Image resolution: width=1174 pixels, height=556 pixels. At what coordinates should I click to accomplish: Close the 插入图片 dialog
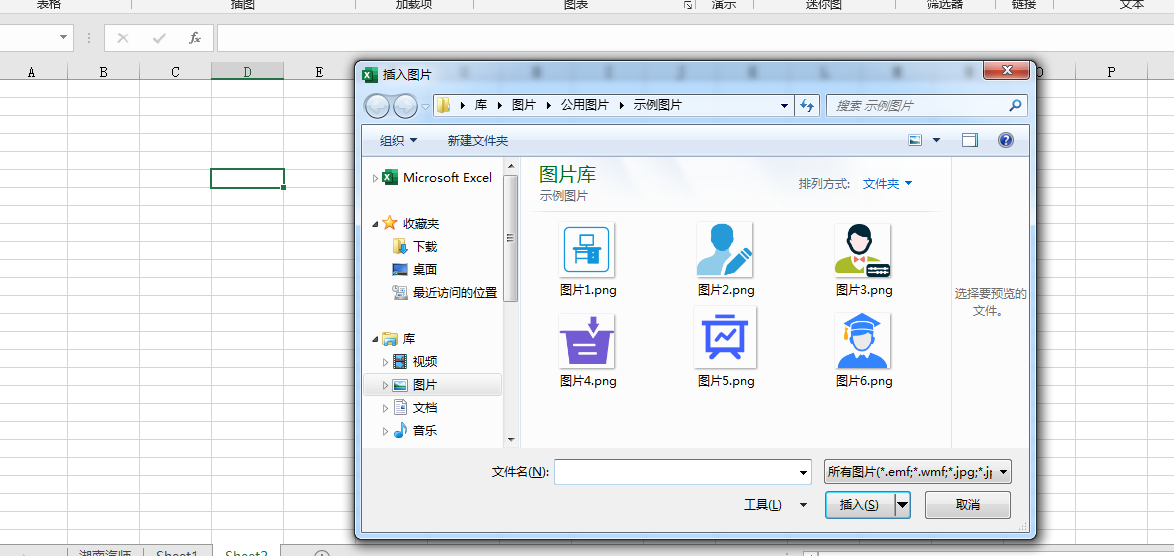pyautogui.click(x=1006, y=70)
